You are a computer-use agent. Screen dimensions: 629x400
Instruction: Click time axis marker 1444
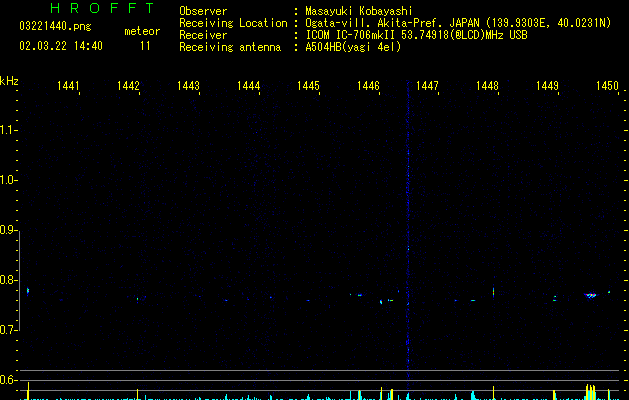pyautogui.click(x=248, y=86)
